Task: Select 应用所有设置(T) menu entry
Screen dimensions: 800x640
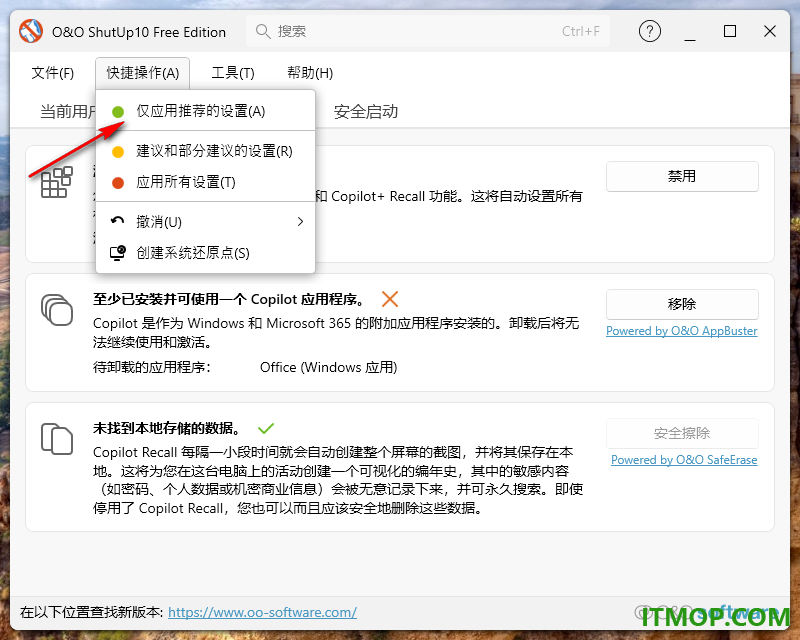Action: pos(205,183)
